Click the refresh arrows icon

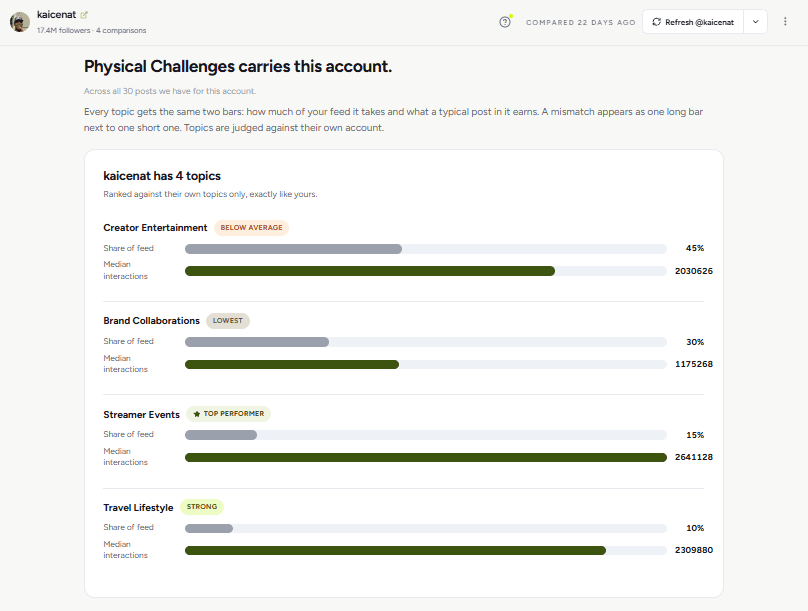click(656, 22)
